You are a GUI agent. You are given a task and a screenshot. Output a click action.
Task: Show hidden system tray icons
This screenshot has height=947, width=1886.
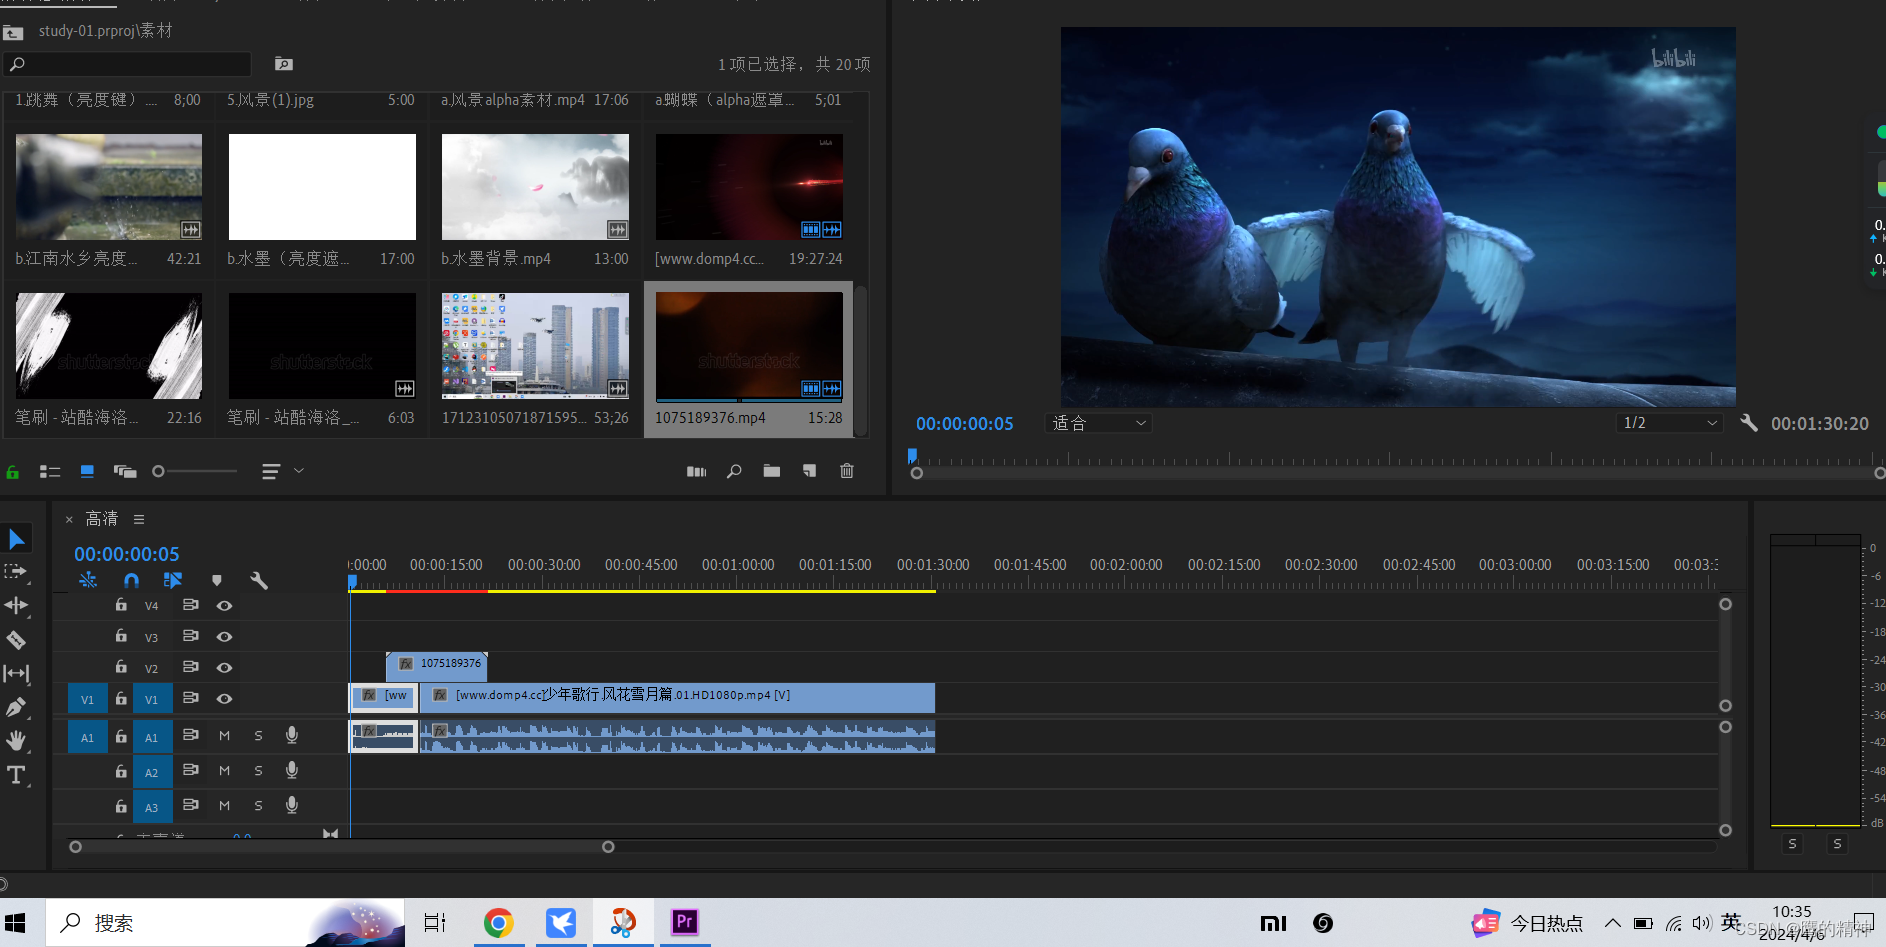(1612, 923)
